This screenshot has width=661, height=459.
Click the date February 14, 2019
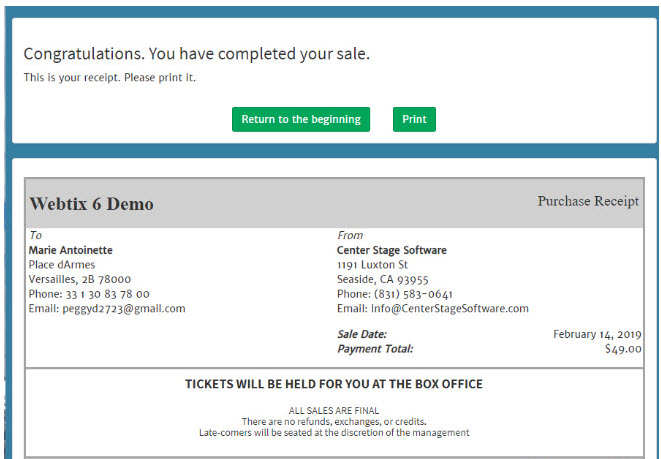597,334
